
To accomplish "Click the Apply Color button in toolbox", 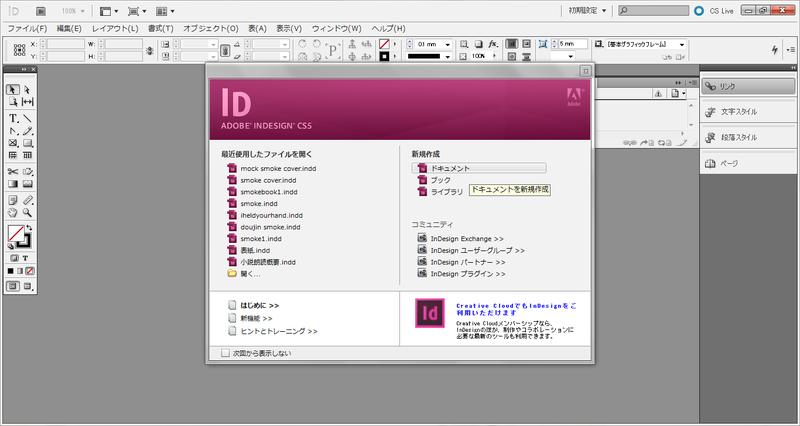I will 10,271.
